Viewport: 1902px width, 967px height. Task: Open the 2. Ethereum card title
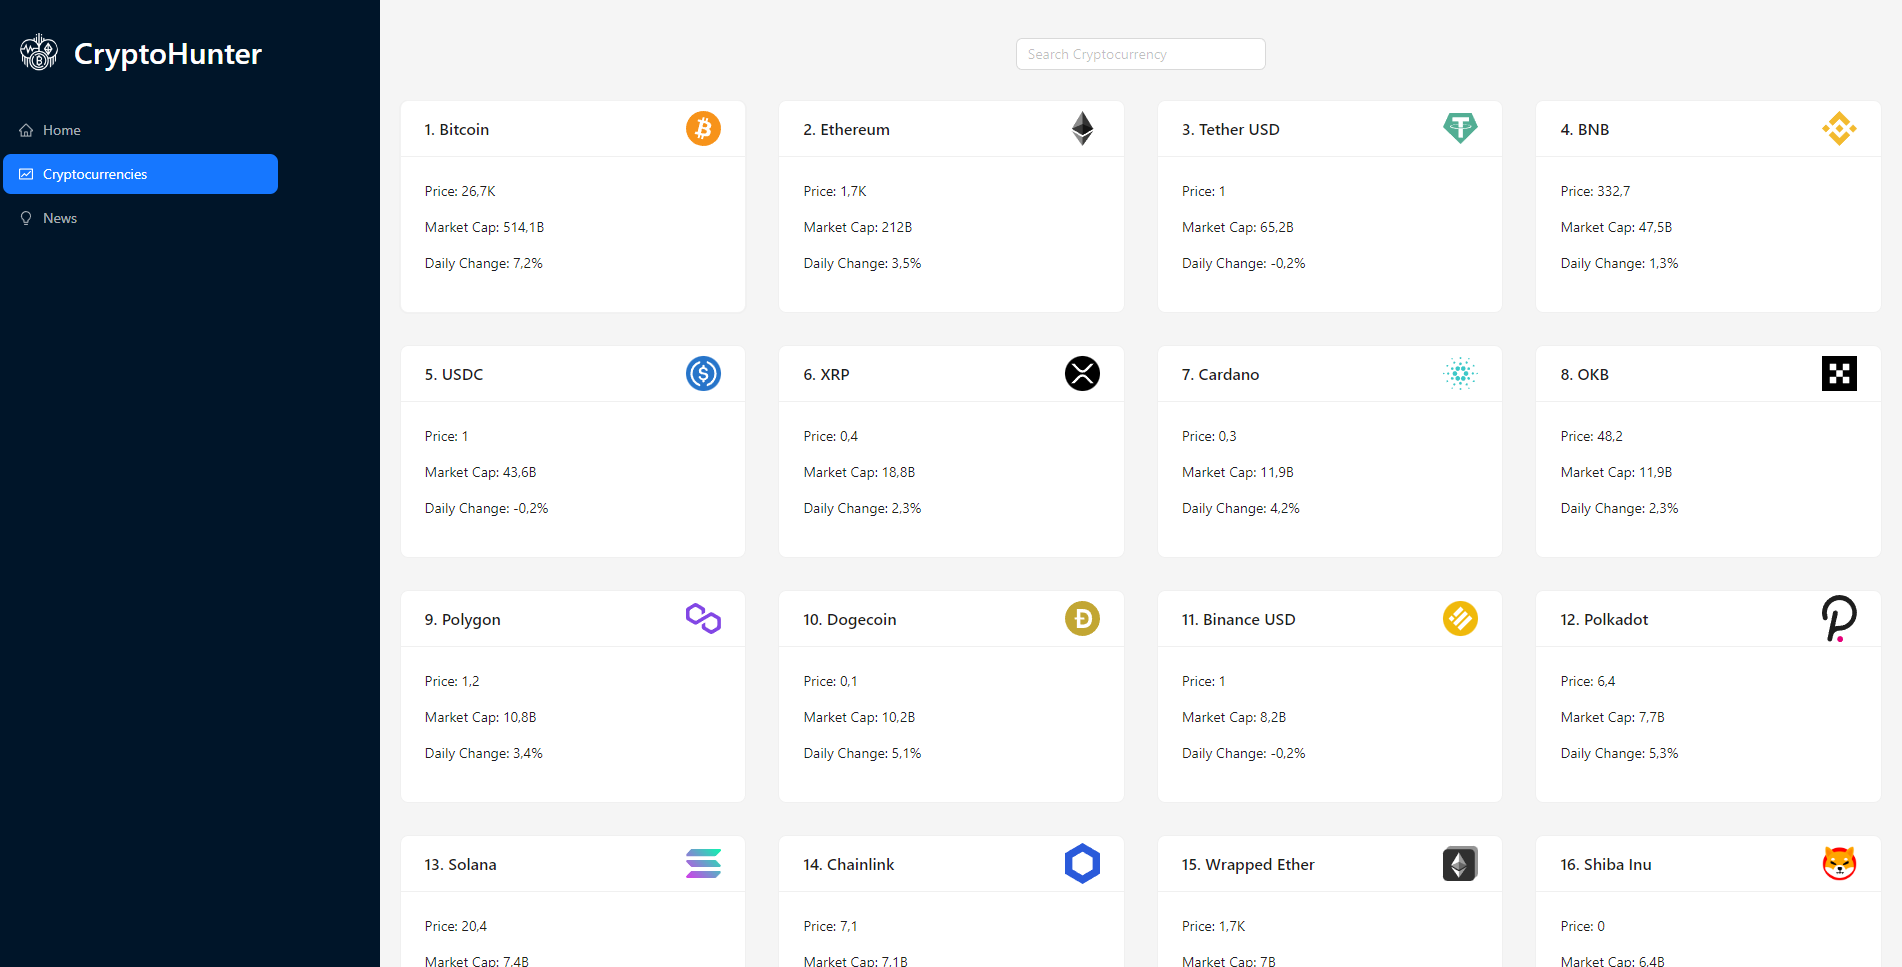point(846,129)
